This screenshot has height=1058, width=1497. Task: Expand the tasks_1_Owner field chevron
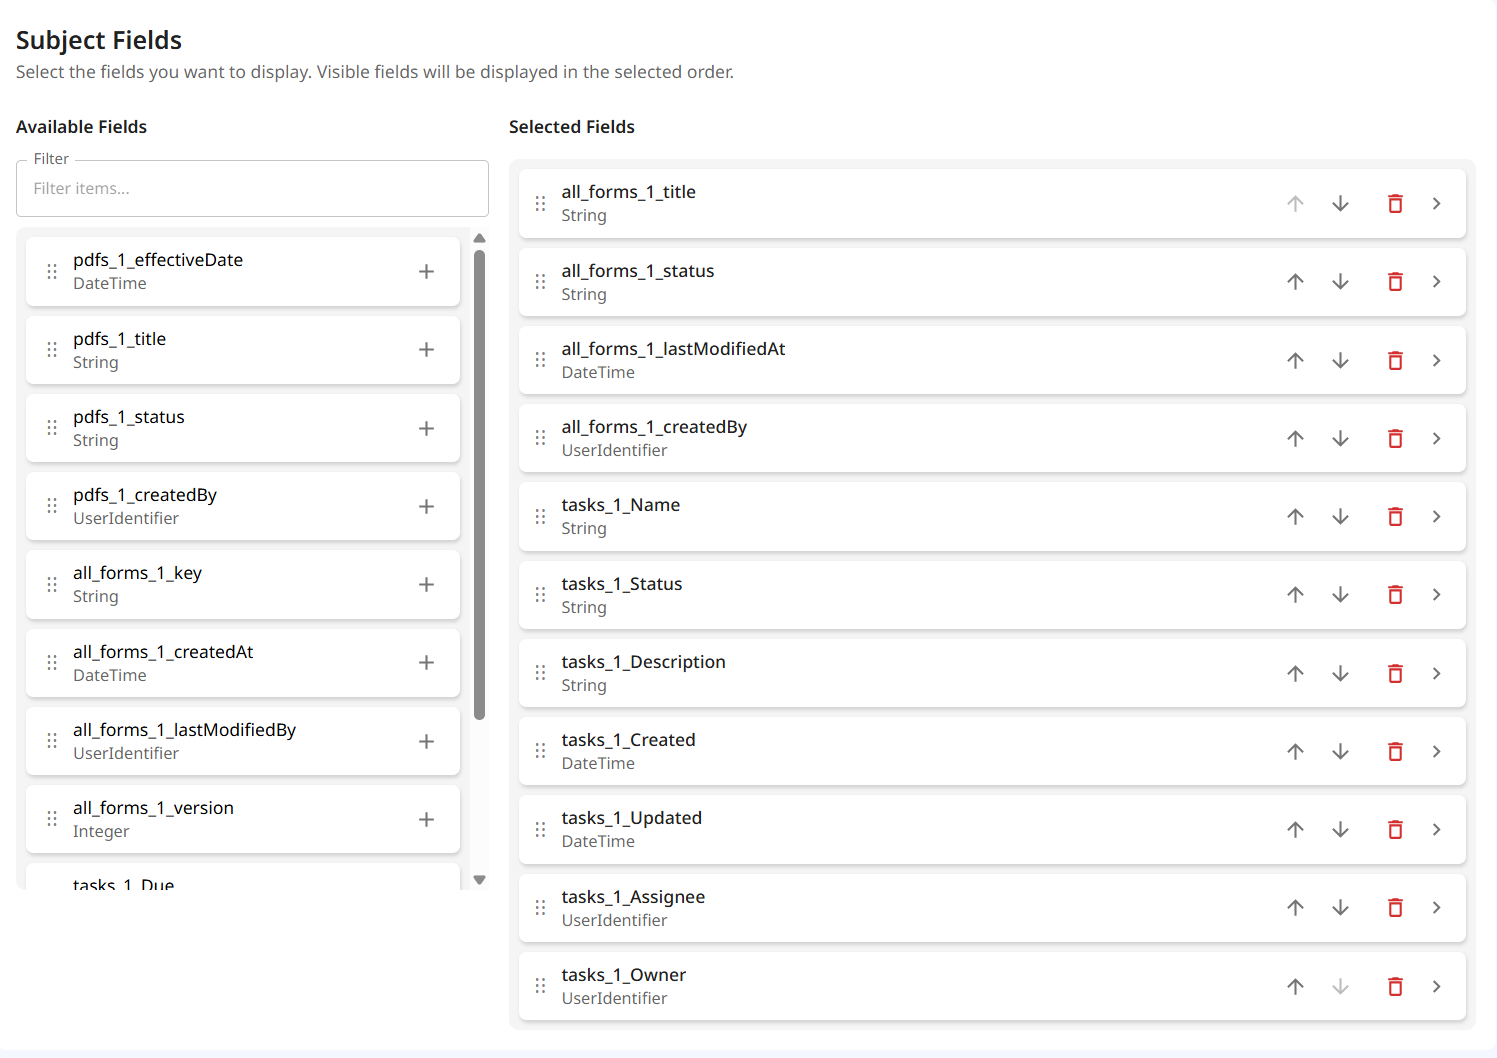1437,986
